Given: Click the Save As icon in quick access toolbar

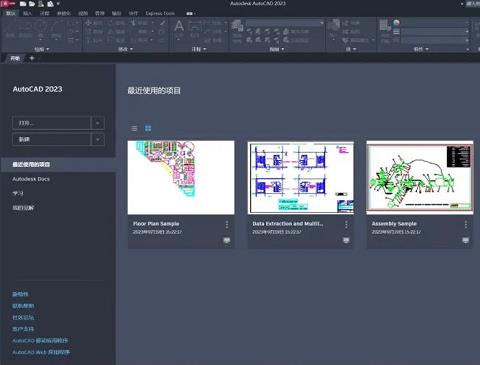Looking at the screenshot, I should (x=50, y=4).
